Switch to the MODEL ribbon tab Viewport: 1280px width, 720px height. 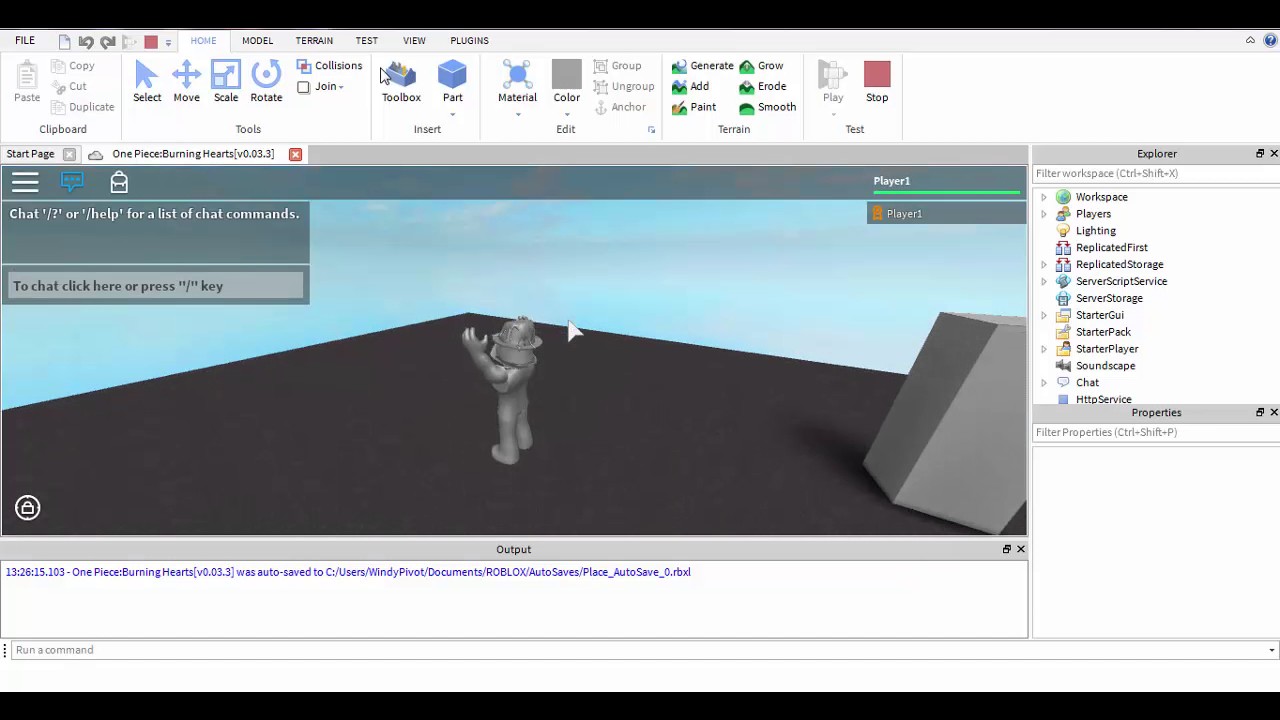(257, 41)
